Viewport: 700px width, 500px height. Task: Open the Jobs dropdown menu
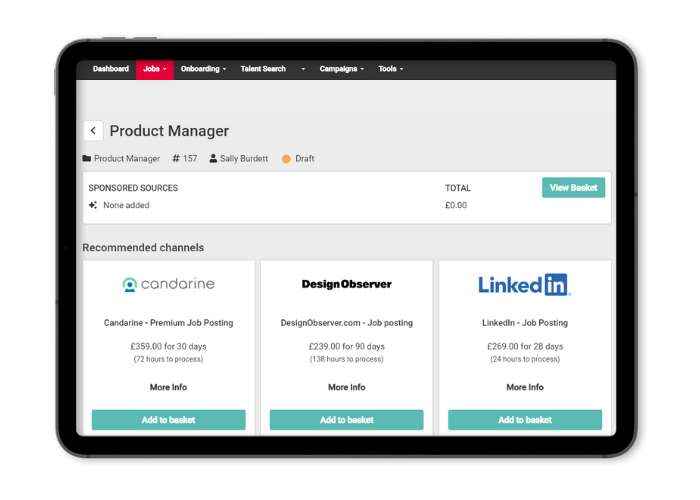click(154, 69)
